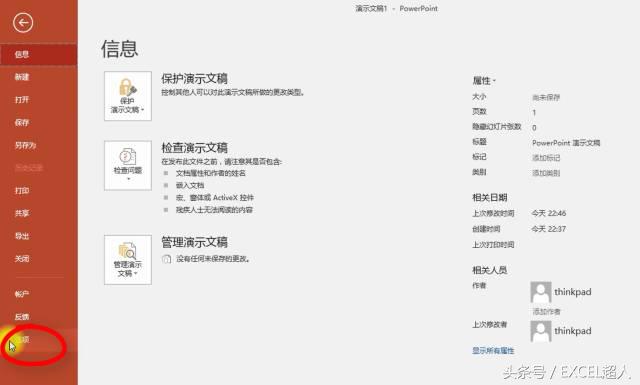Click the author name thinkpad under 作者

(573, 292)
